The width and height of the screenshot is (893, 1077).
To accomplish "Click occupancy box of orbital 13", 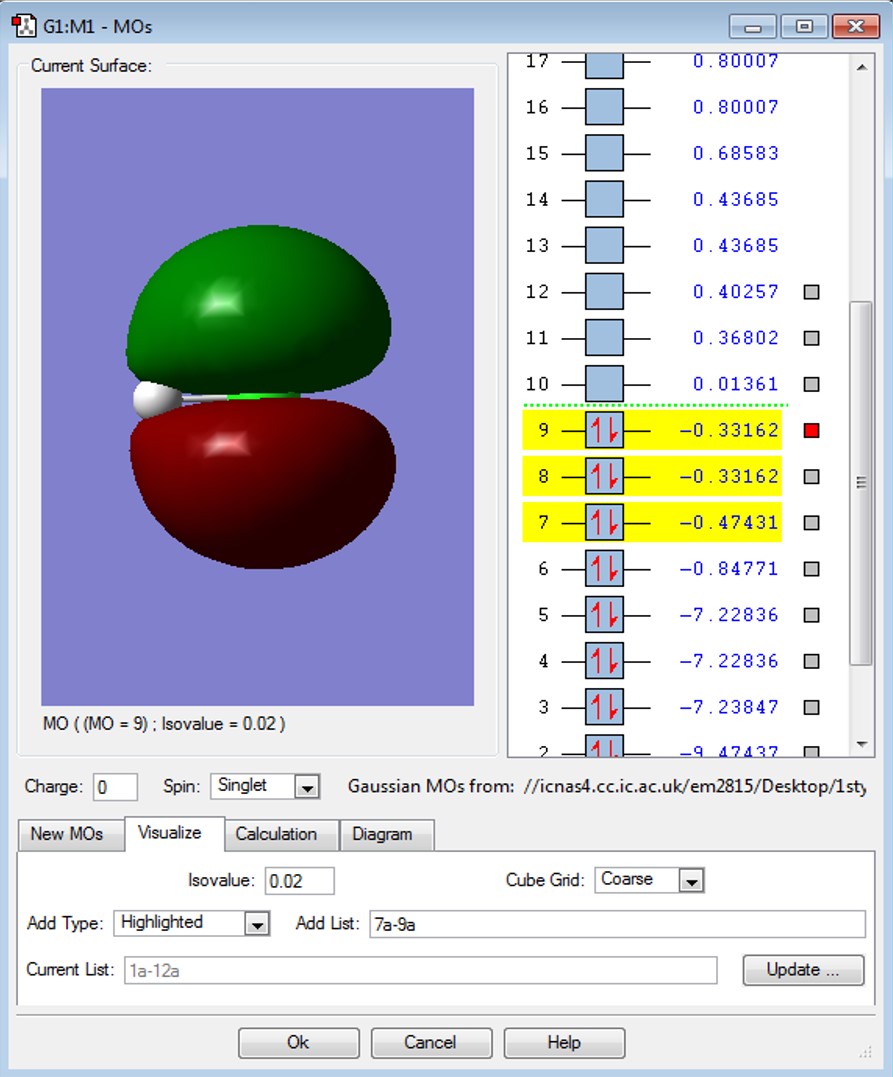I will pos(604,245).
